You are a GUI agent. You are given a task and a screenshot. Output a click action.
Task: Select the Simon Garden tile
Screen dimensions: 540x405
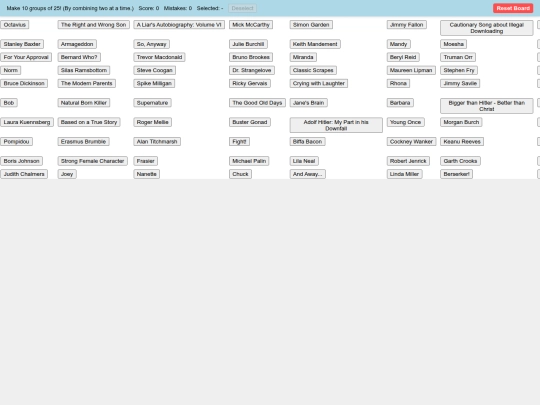(x=311, y=25)
